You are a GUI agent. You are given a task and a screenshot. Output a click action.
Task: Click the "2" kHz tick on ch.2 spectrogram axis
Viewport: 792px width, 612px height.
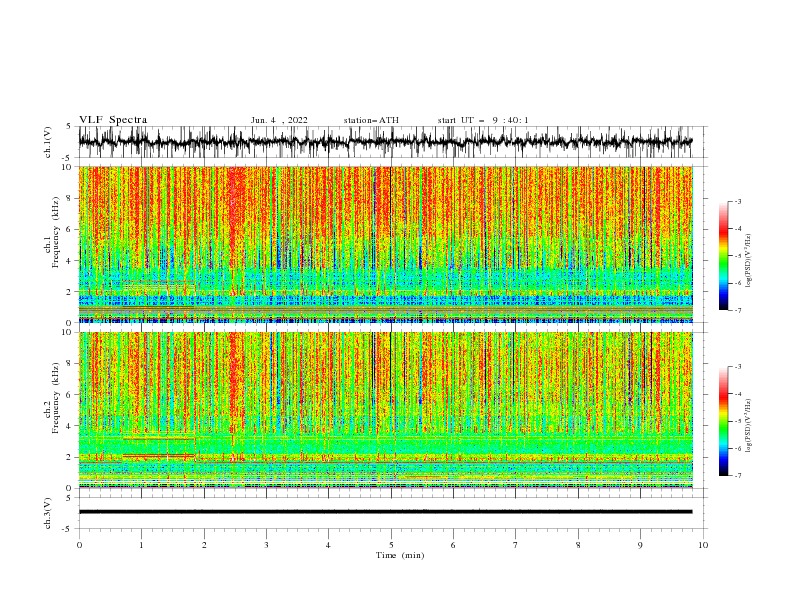(x=70, y=457)
